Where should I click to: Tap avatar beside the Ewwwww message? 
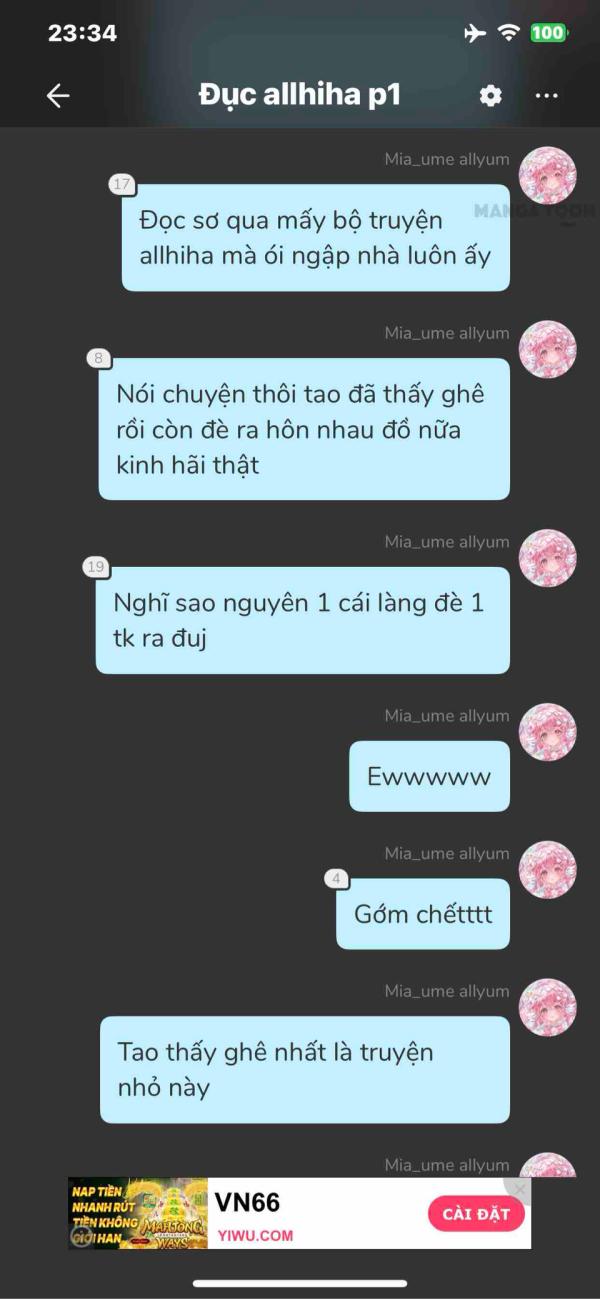(548, 732)
